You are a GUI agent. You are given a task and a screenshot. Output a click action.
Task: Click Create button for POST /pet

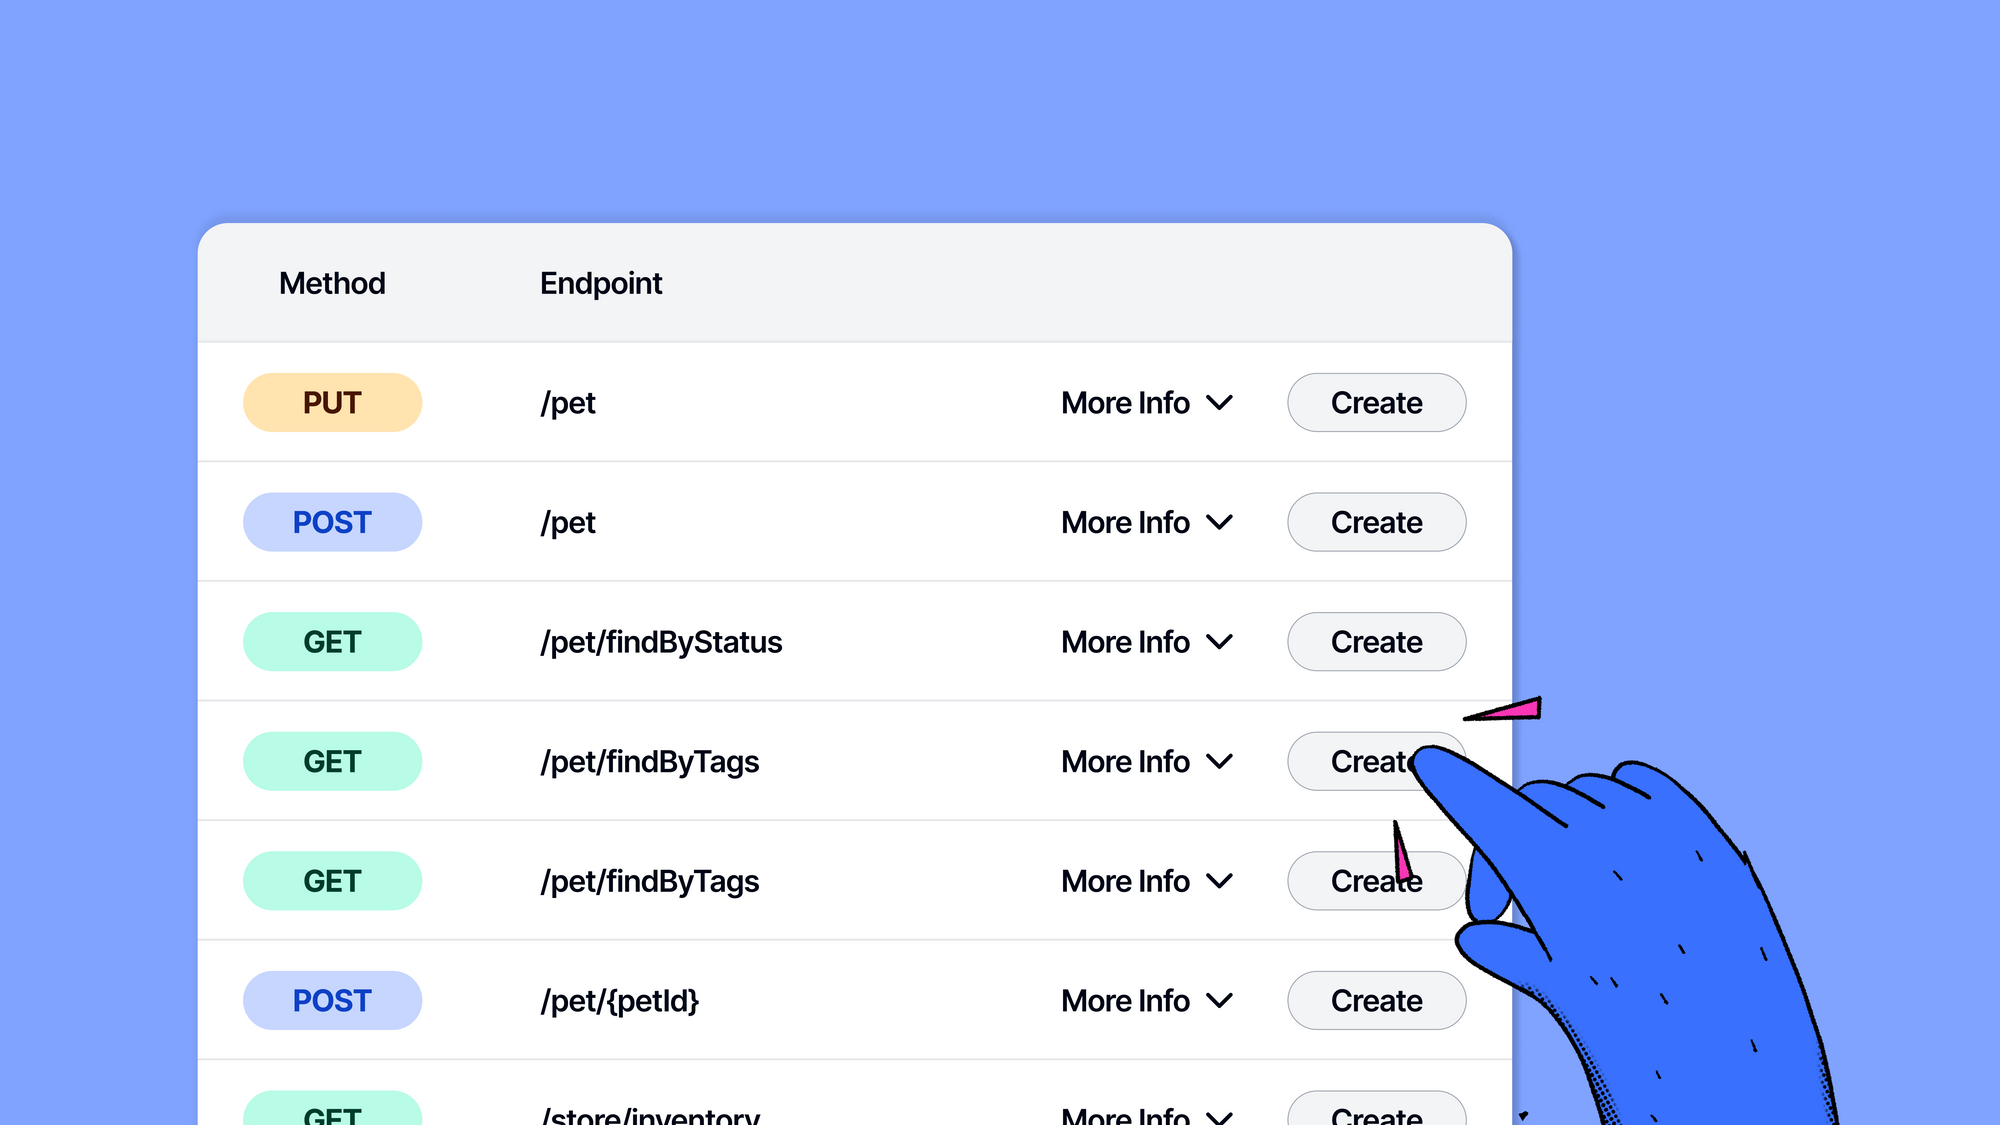click(1375, 521)
